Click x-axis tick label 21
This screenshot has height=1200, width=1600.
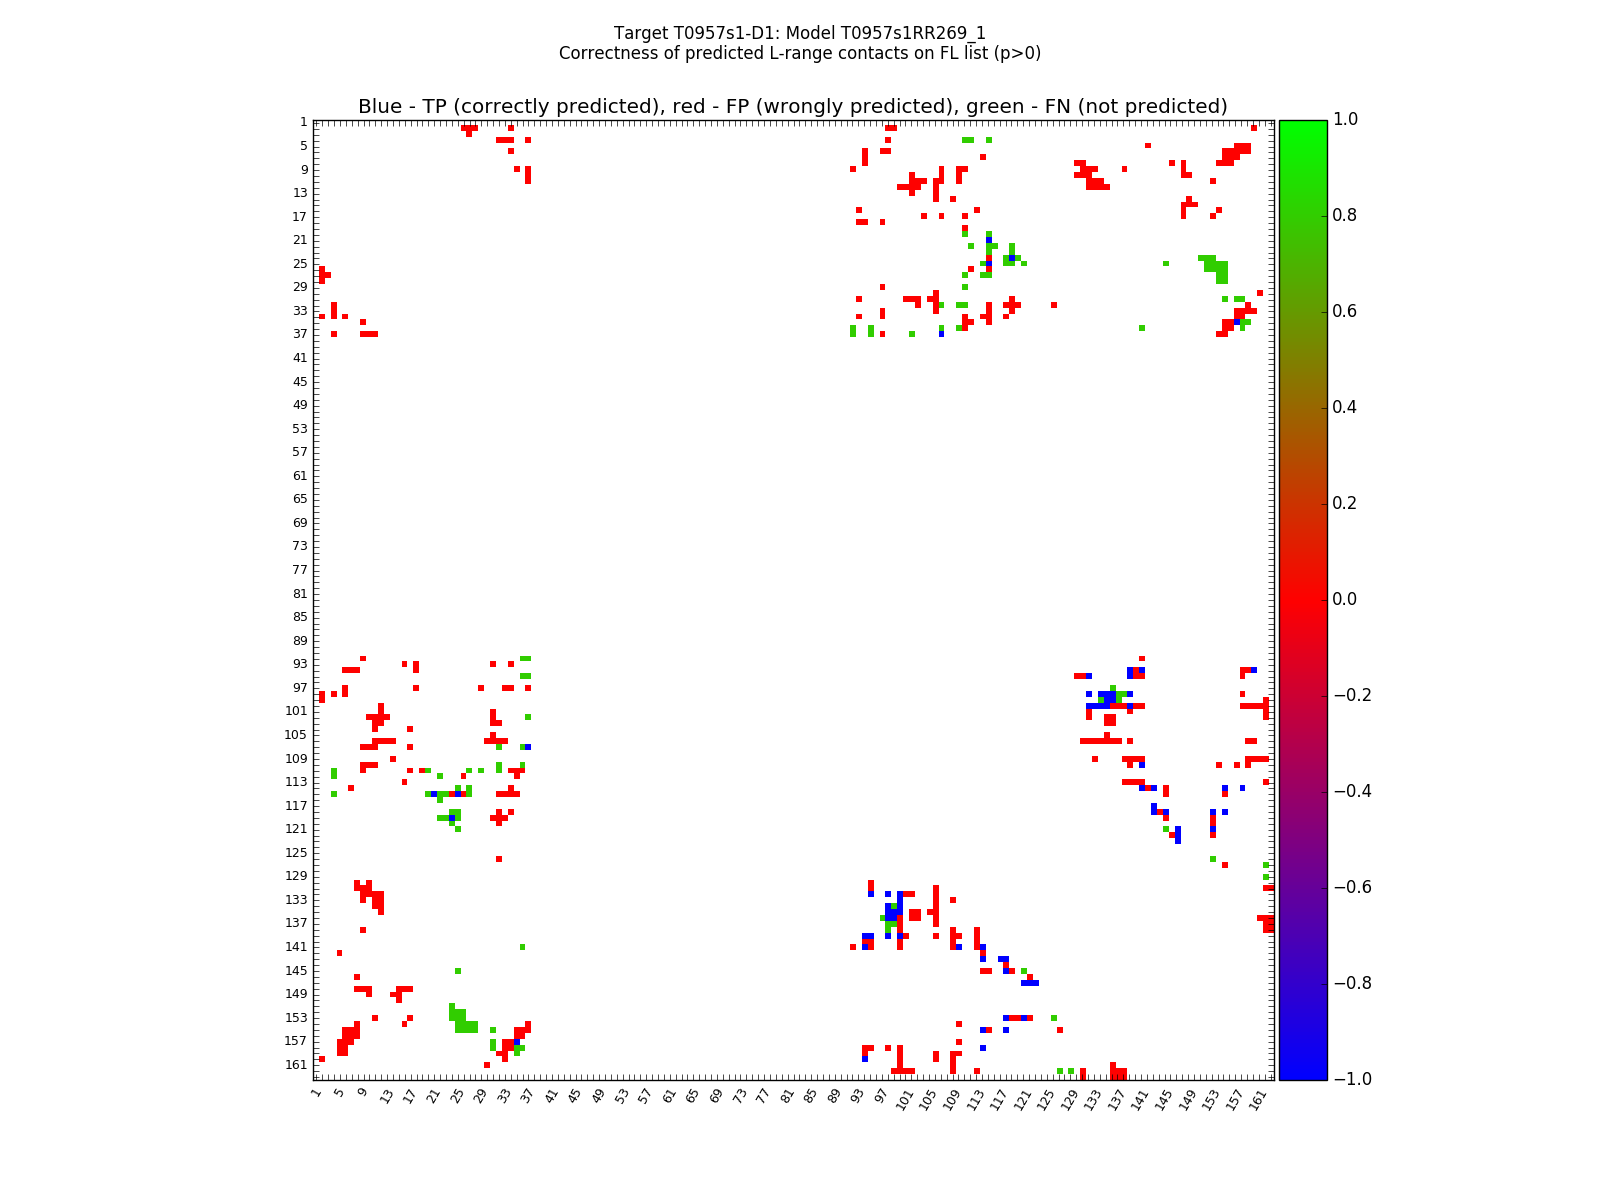[x=432, y=1096]
